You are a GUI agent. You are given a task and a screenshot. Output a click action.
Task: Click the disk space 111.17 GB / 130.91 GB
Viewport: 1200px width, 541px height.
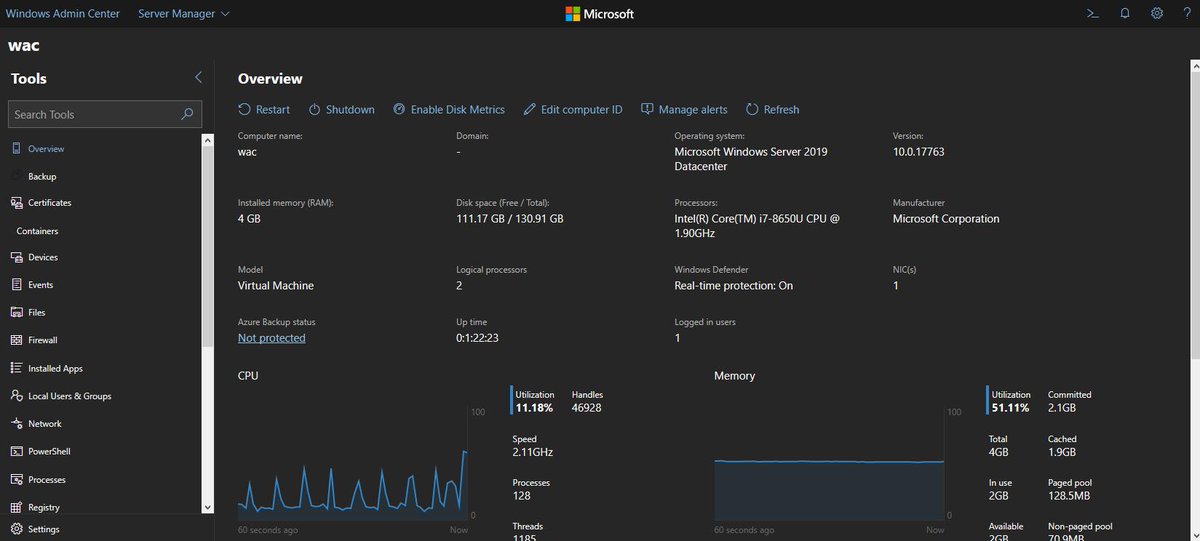(x=510, y=218)
